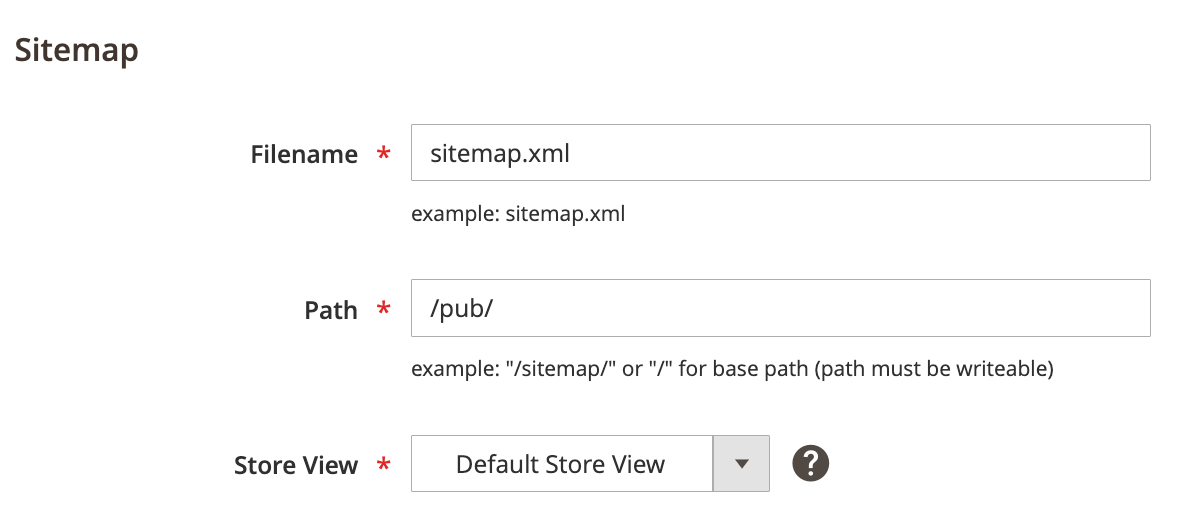Click the word 'writeable' in the Path hint
This screenshot has height=531, width=1196.
tap(1003, 369)
